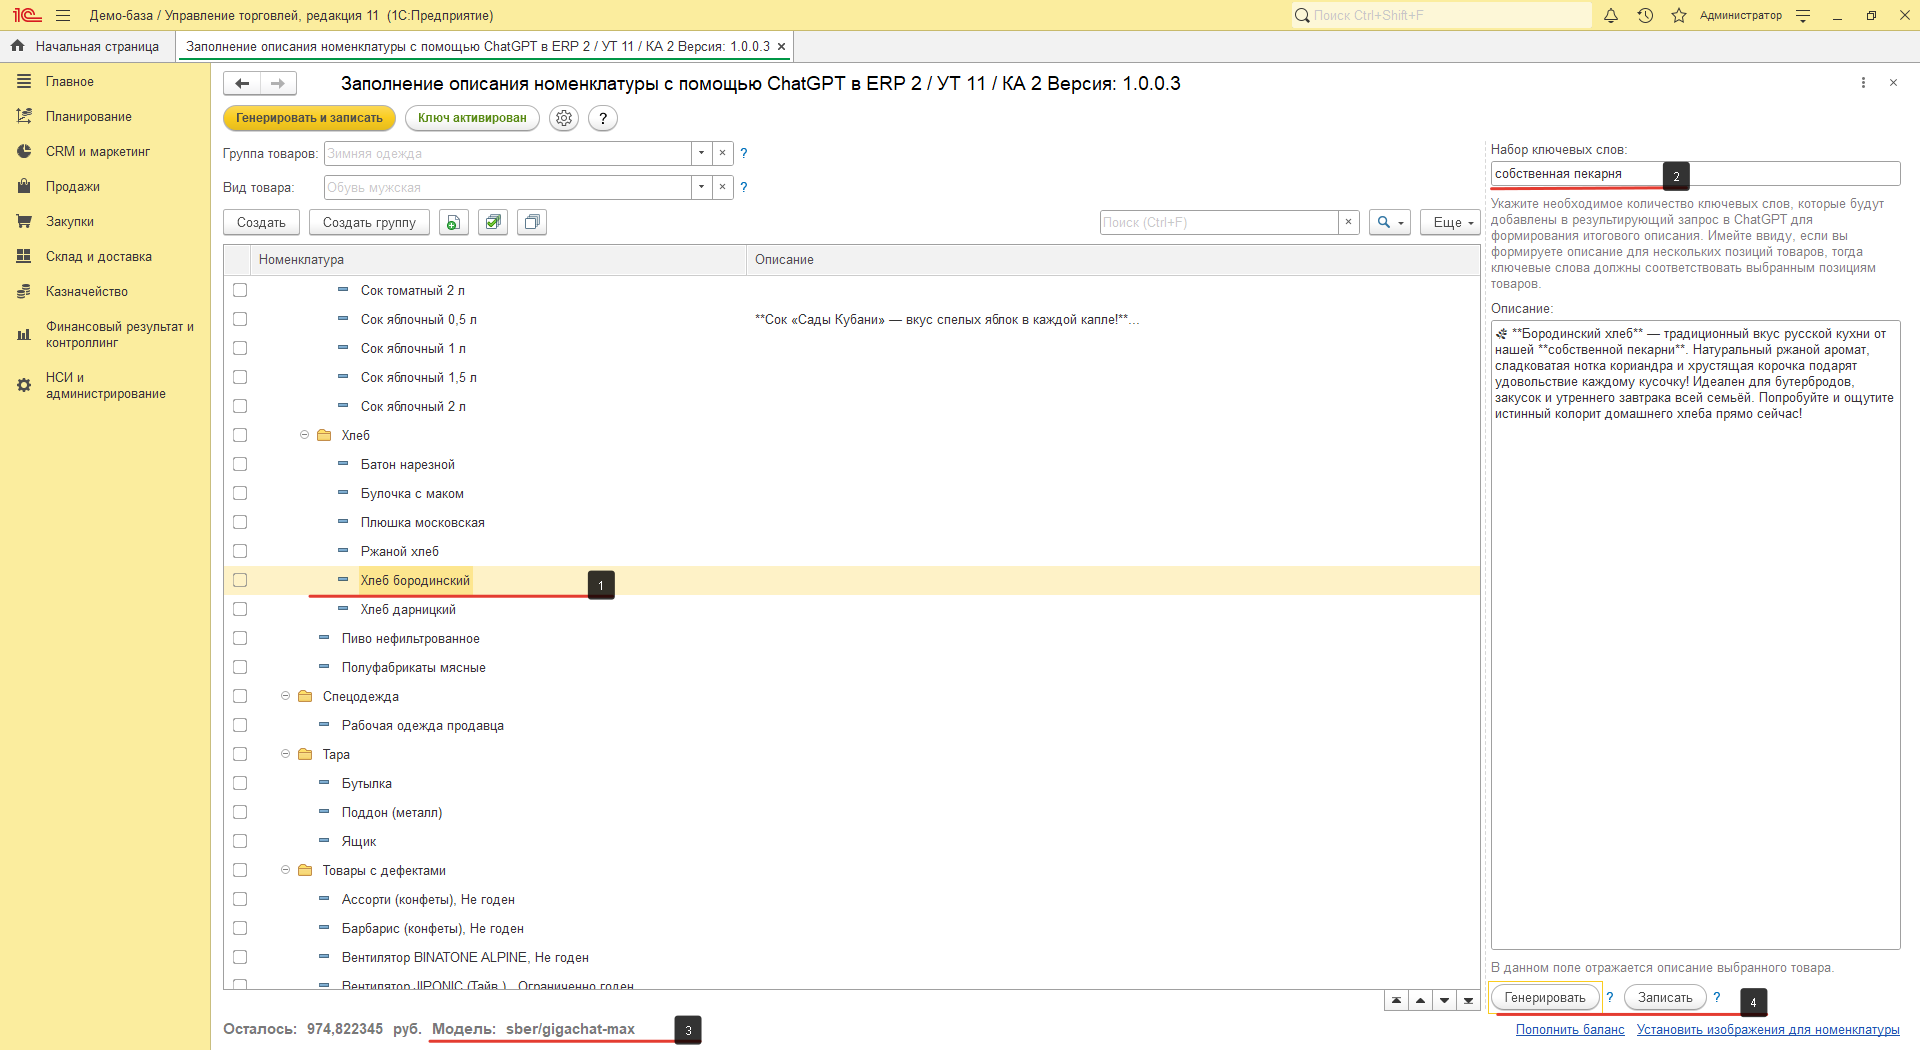The width and height of the screenshot is (1920, 1050).
Task: Click into the Набор ключевых слов field
Action: pos(1576,174)
